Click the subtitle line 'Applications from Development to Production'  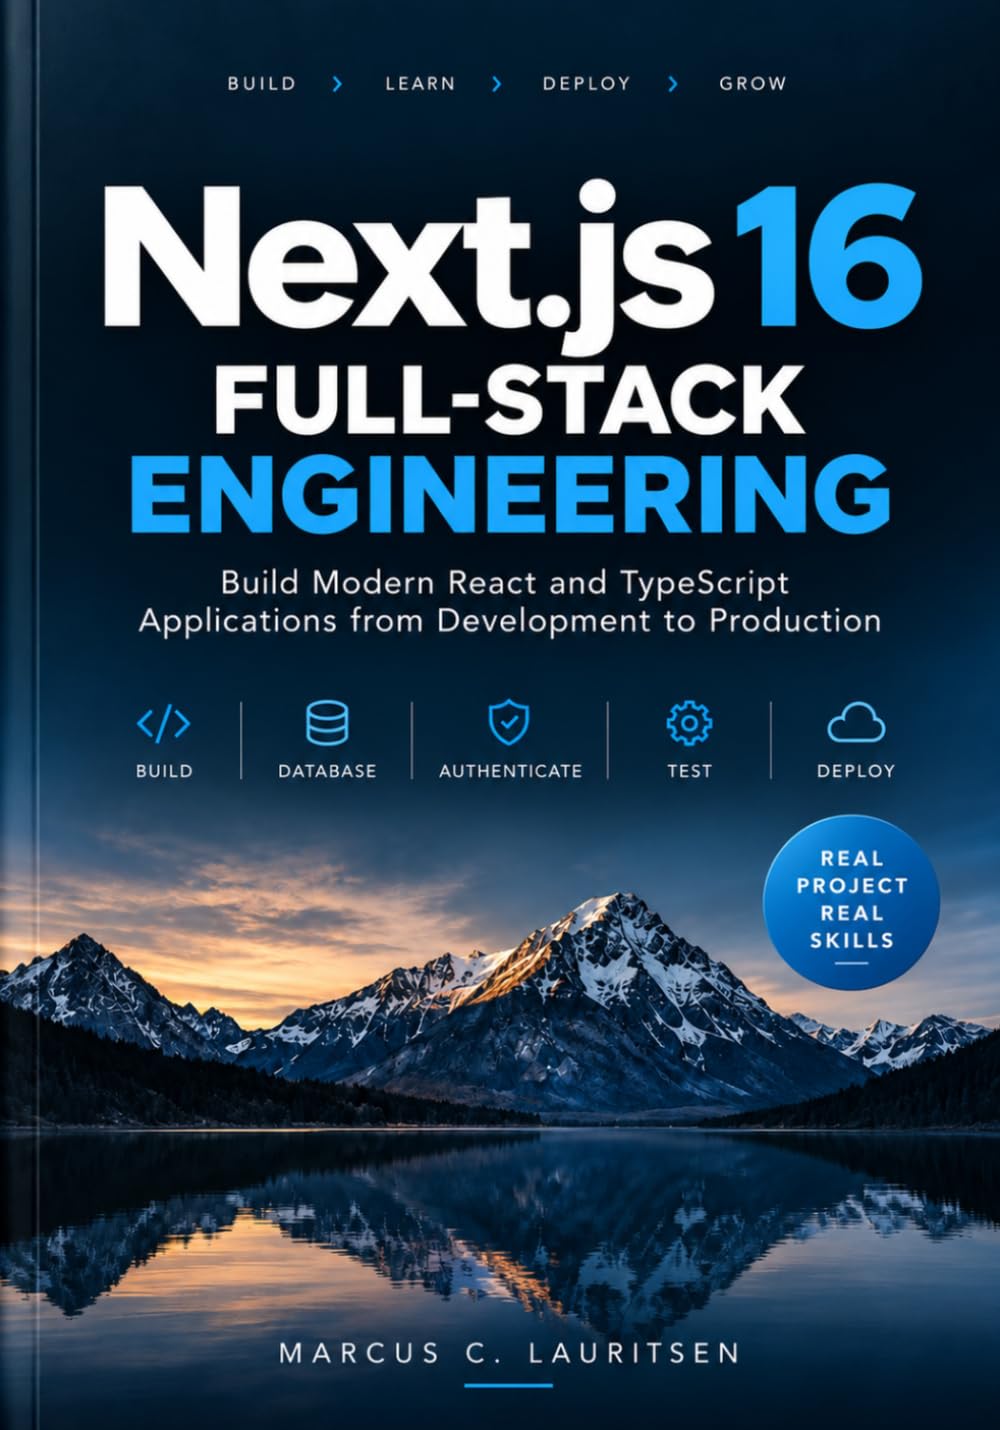pos(510,621)
